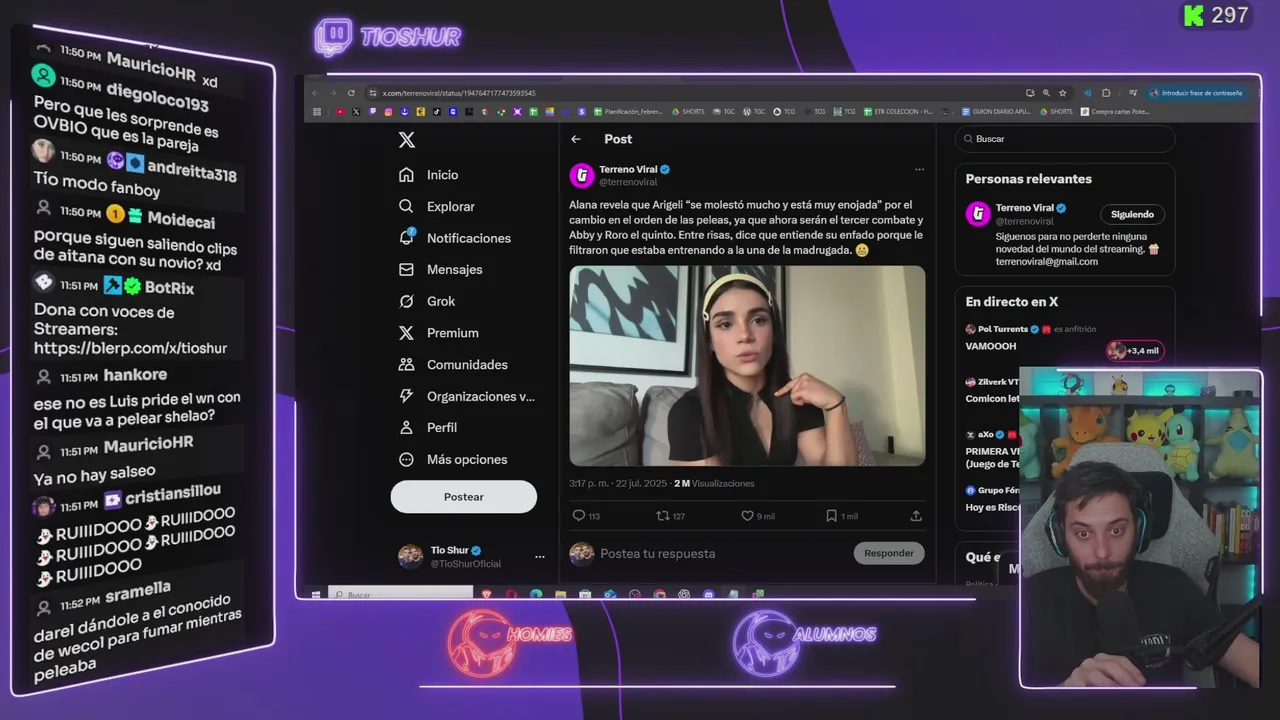
Task: Click the share post icon
Action: tap(916, 516)
